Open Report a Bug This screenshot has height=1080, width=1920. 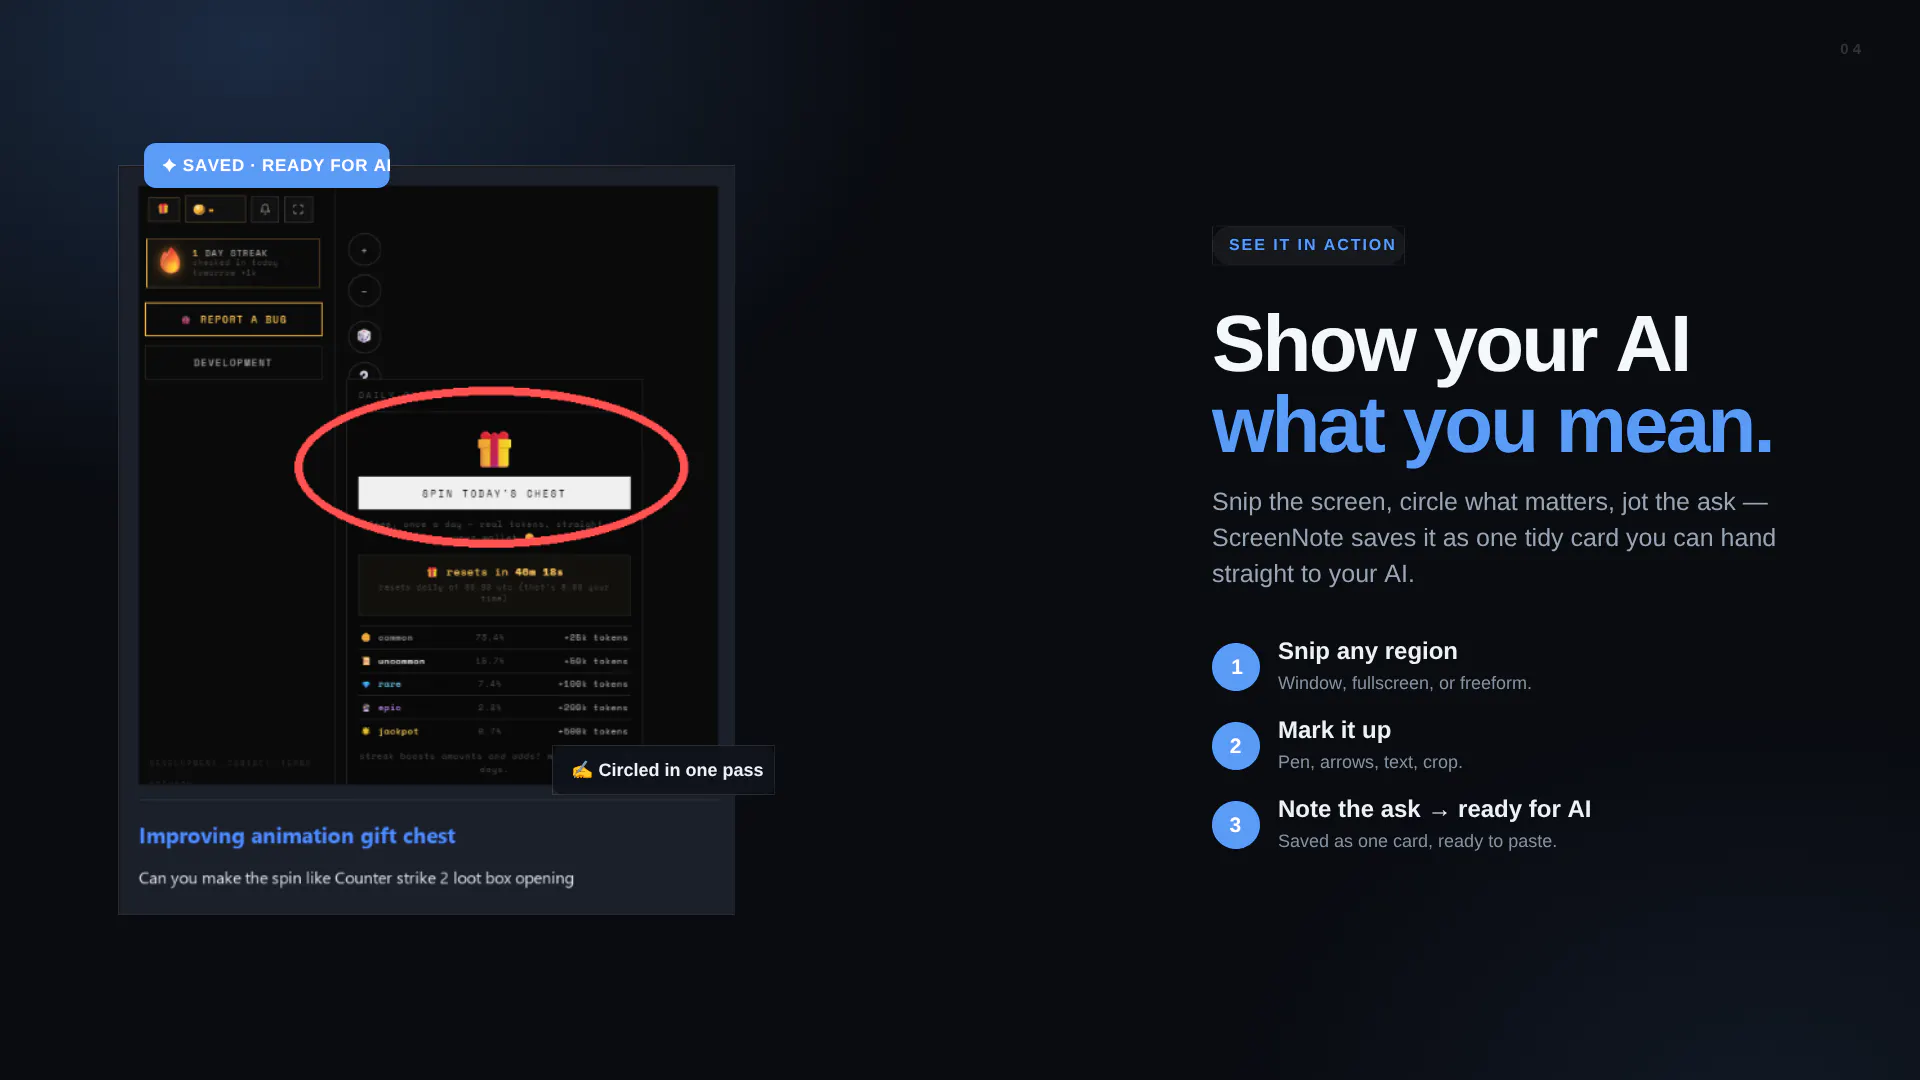coord(234,319)
